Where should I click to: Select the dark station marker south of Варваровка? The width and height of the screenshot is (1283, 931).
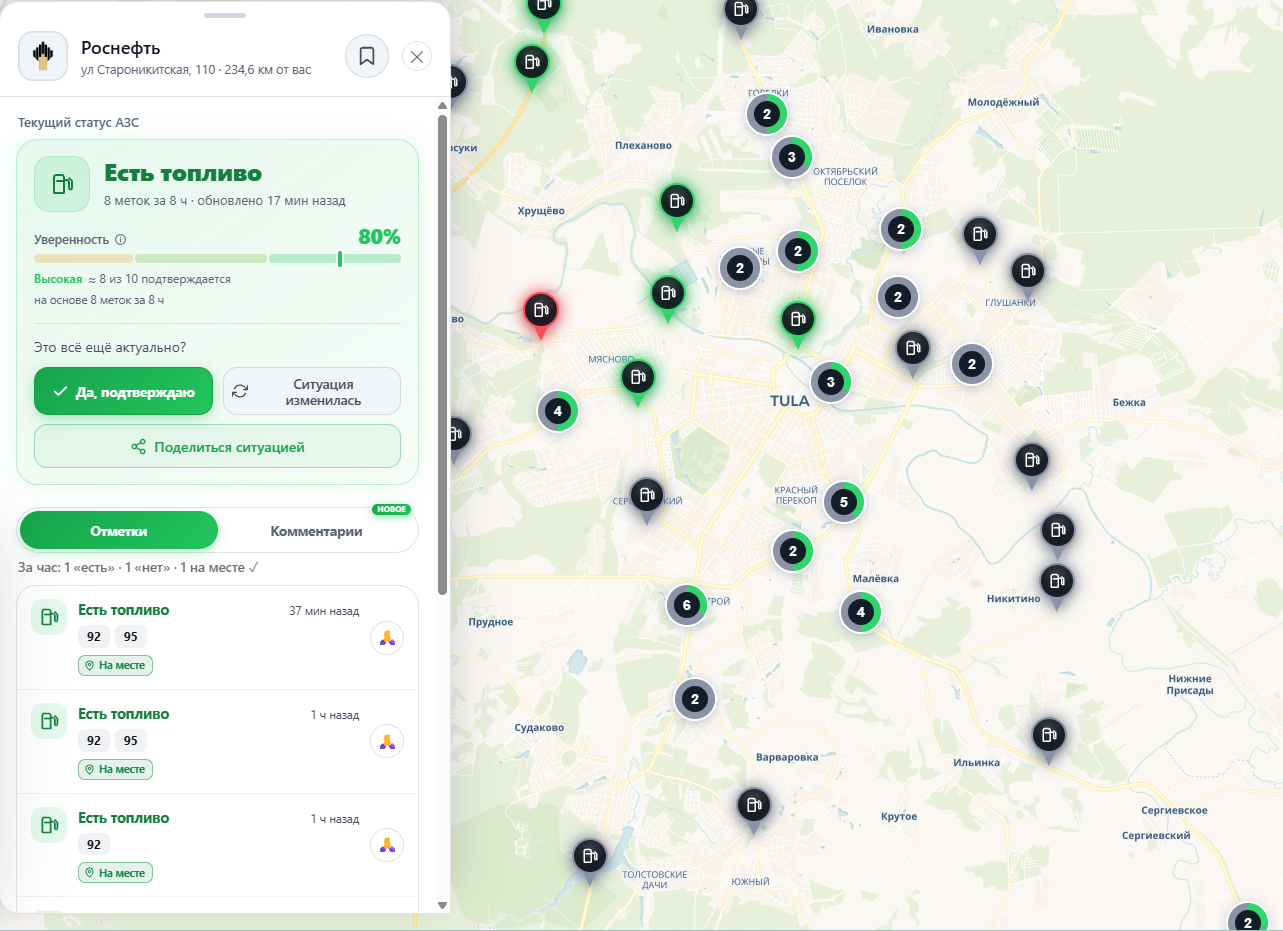click(753, 808)
